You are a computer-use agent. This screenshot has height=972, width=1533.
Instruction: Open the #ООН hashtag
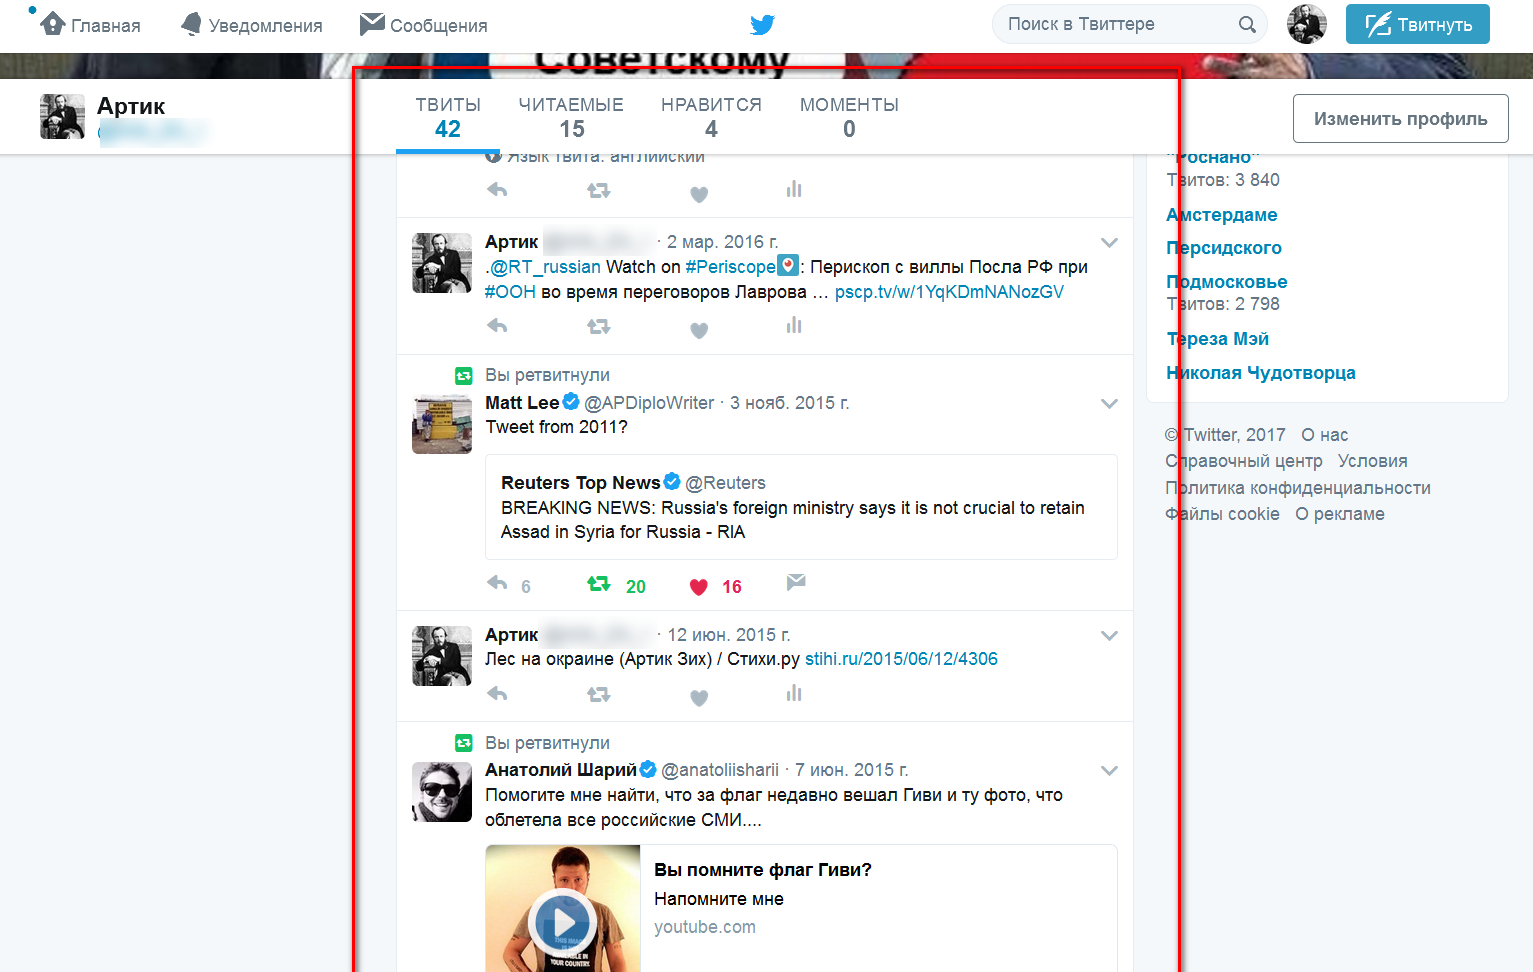click(x=510, y=292)
